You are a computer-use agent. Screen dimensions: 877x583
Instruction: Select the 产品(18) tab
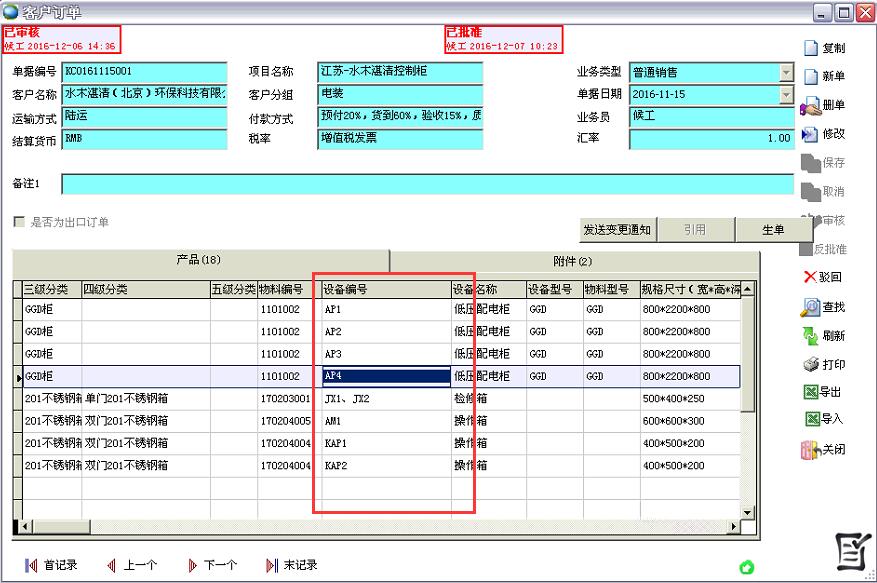[x=199, y=260]
